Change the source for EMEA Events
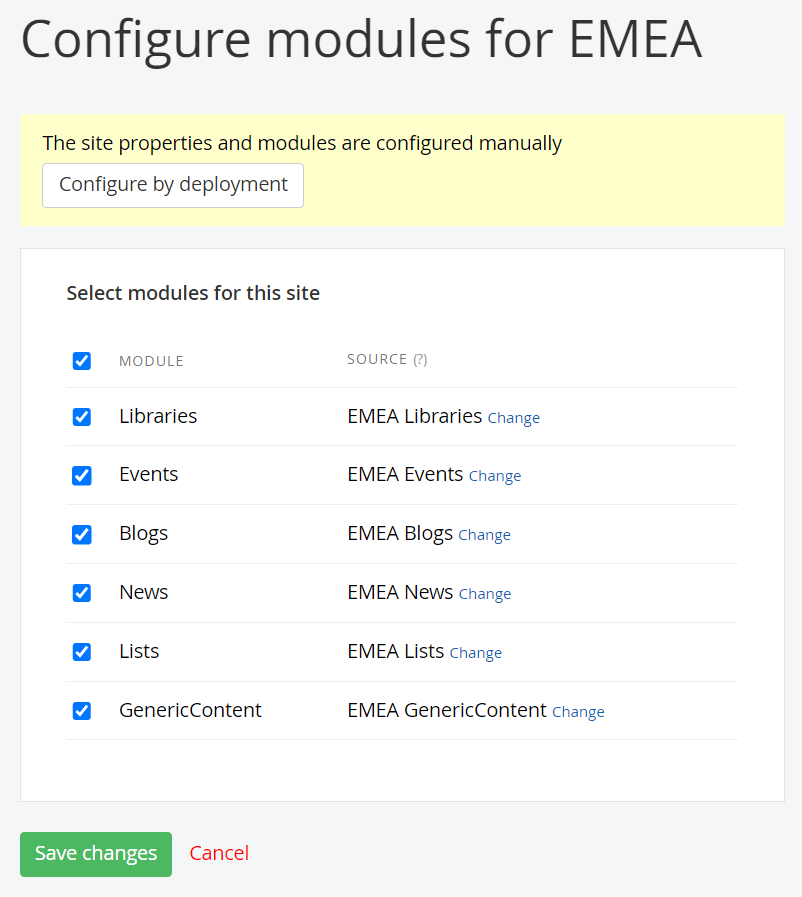Image resolution: width=802 pixels, height=897 pixels. 494,476
